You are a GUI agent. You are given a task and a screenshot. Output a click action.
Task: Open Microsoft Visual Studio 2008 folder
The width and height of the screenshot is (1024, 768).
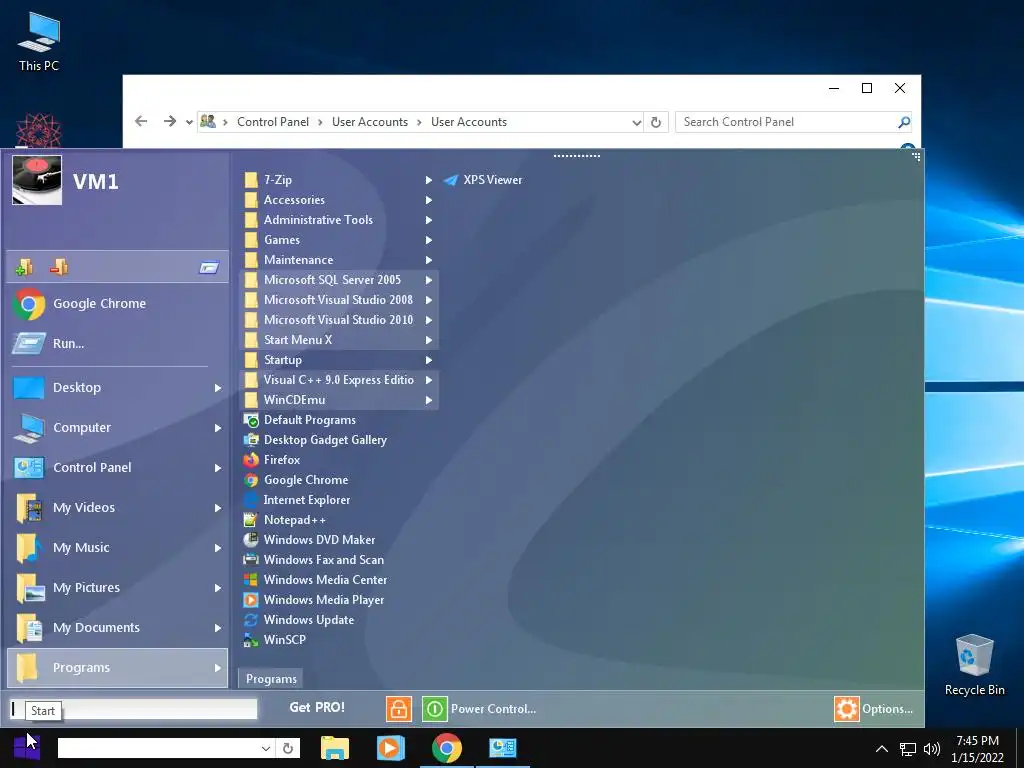click(339, 300)
